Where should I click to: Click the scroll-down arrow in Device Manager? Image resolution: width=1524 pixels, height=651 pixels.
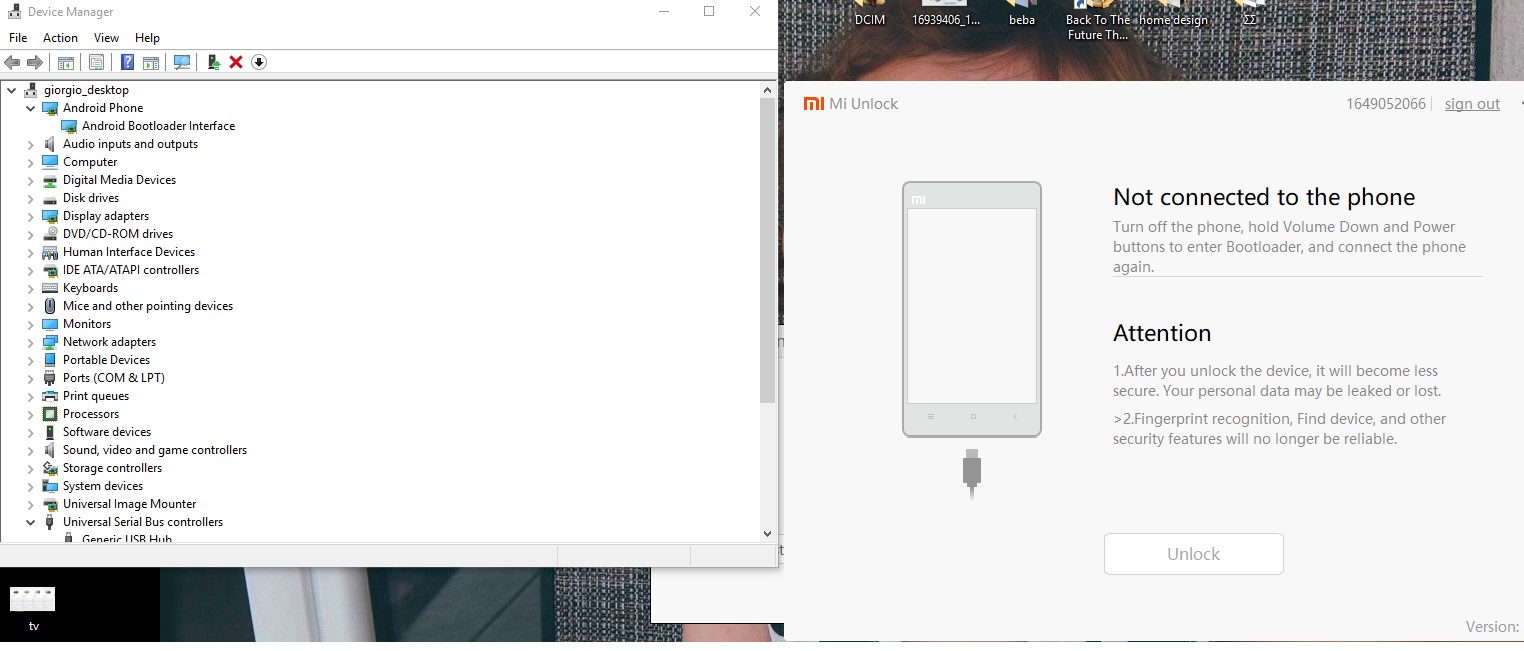[768, 534]
